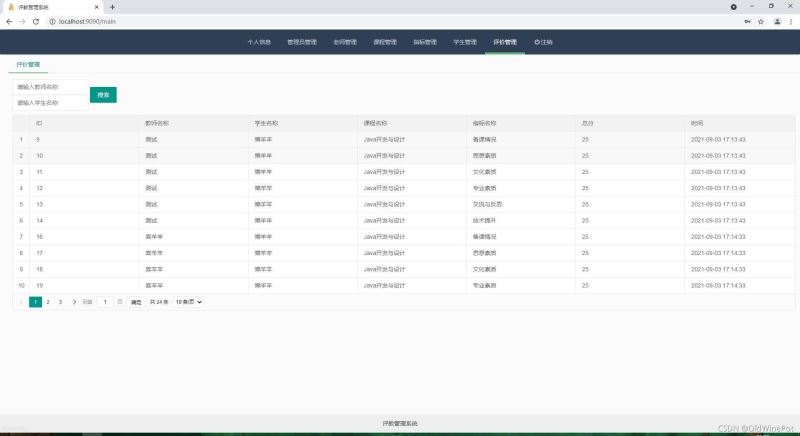
Task: Open the saved password key icon
Action: 747,21
